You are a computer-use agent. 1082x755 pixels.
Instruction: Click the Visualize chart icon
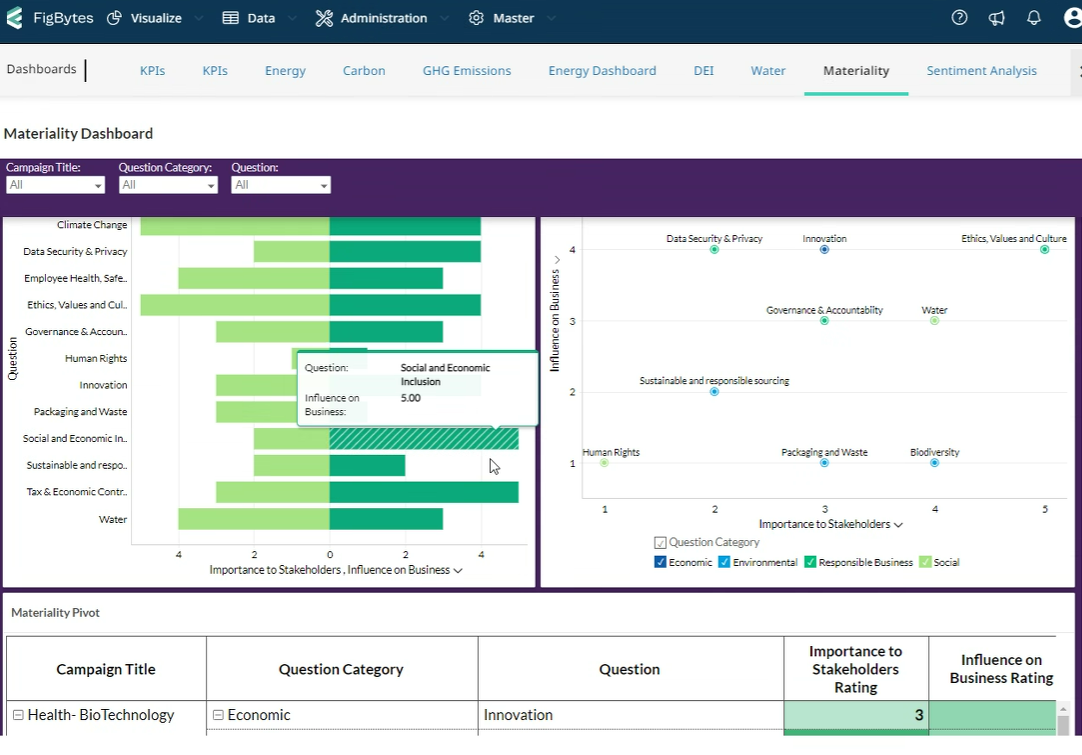click(x=114, y=18)
